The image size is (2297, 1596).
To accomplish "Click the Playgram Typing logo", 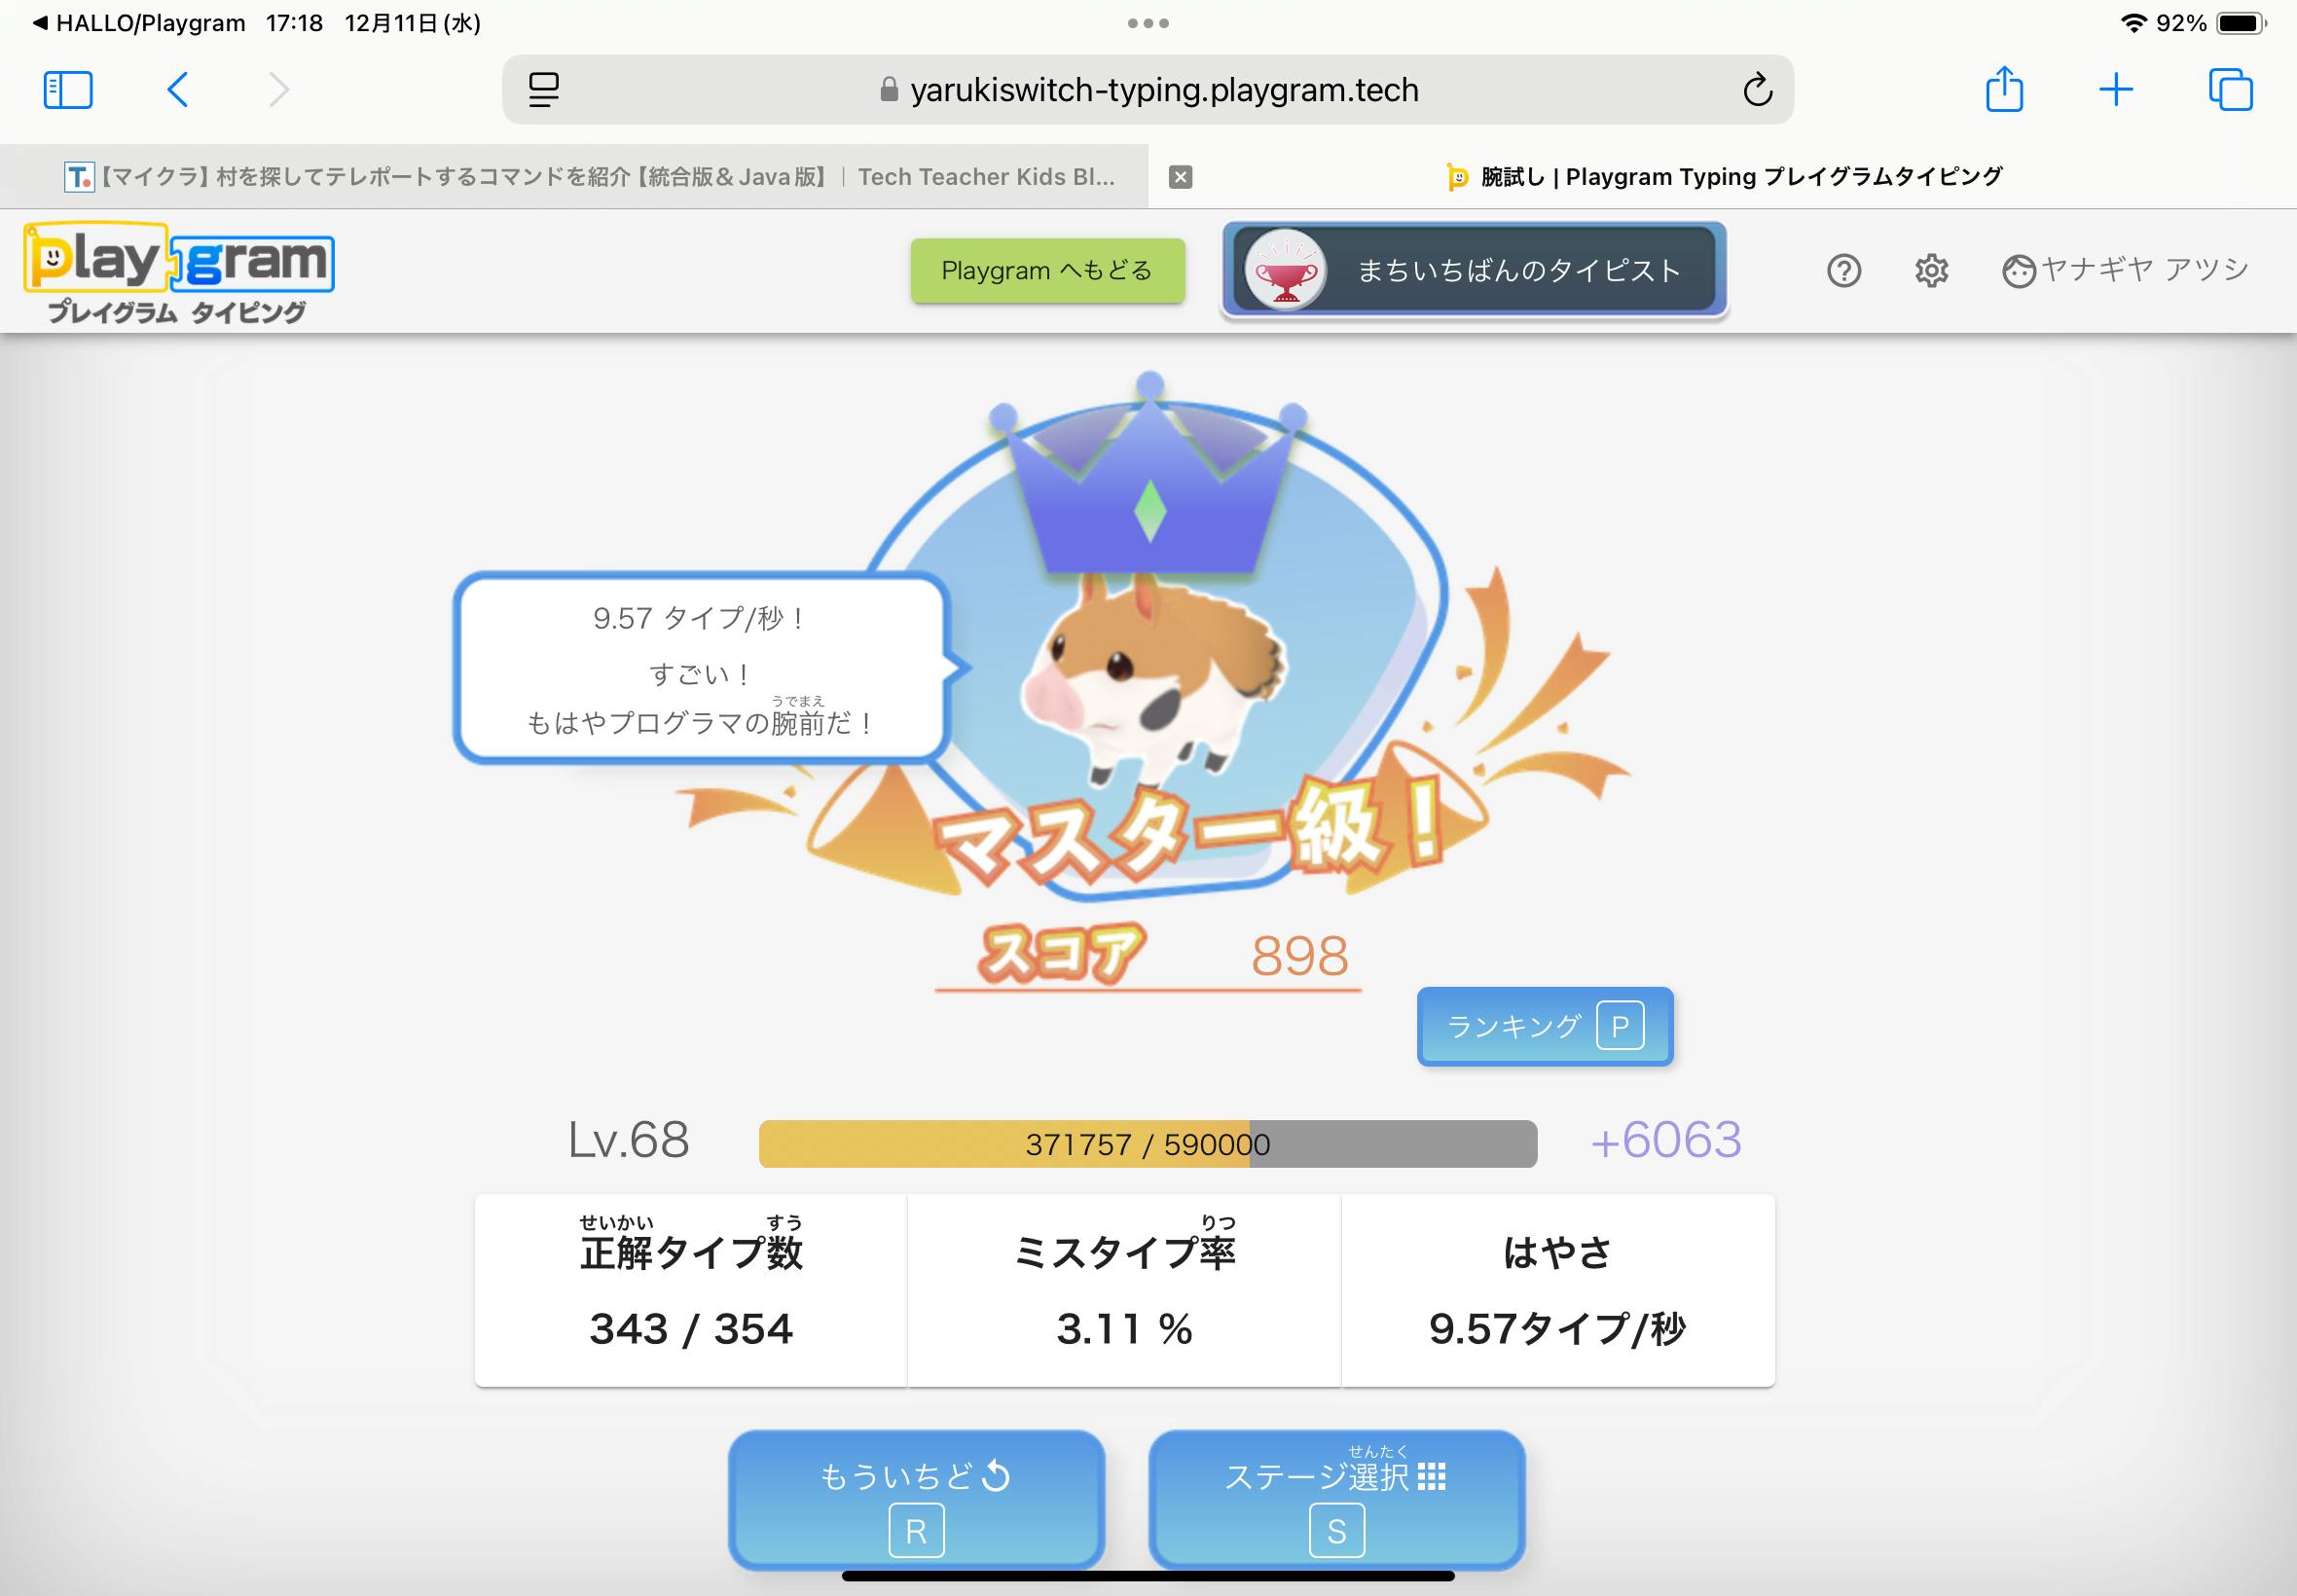I will [x=178, y=272].
